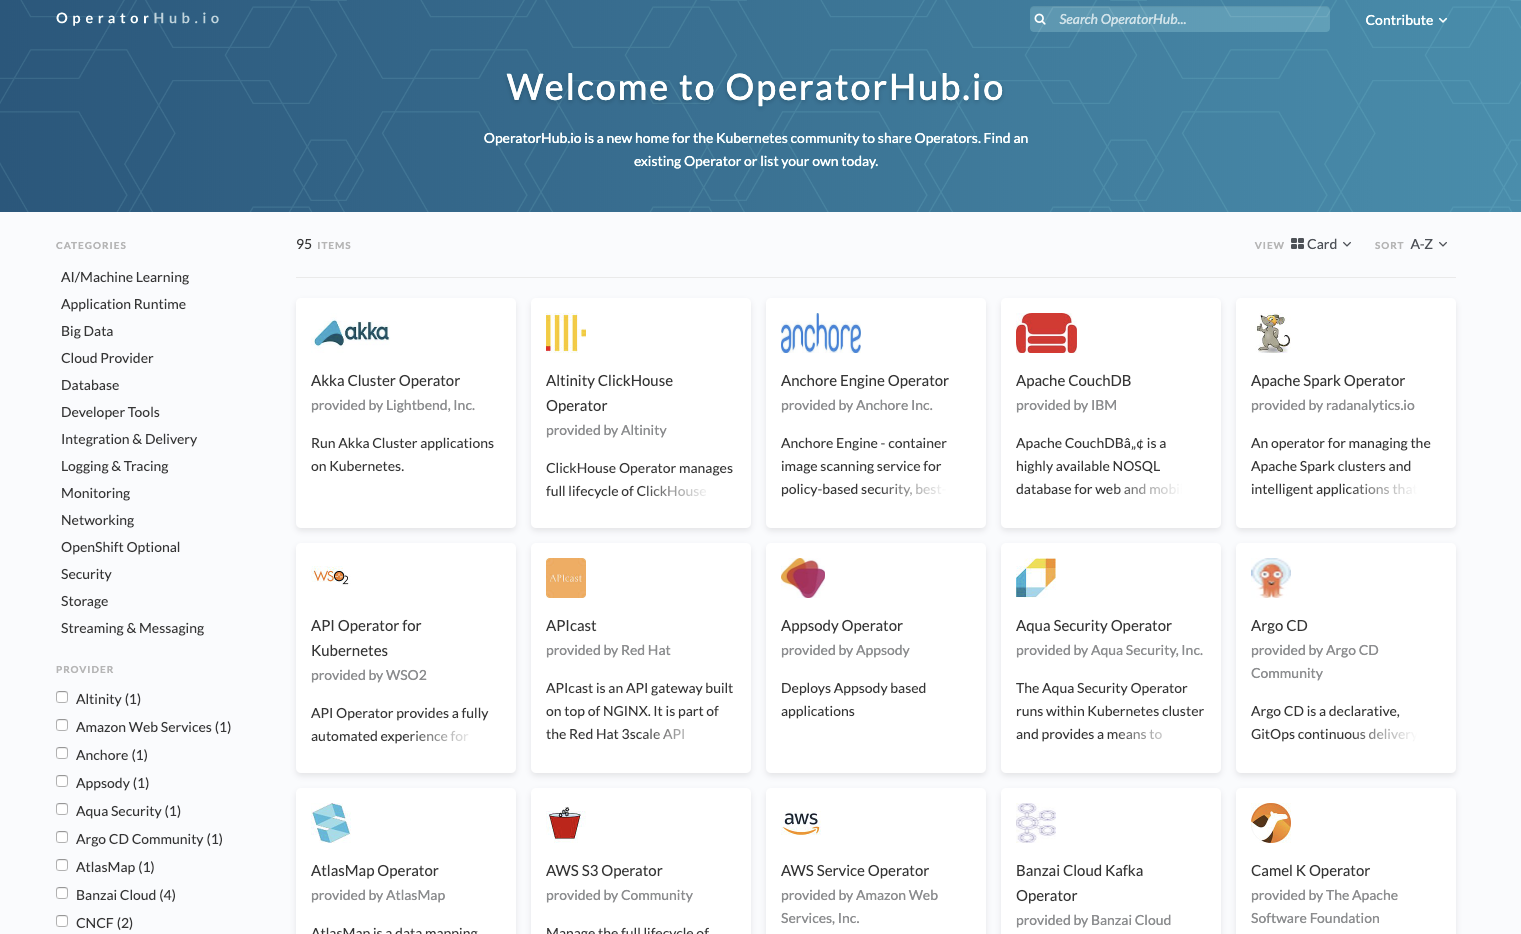1521x934 pixels.
Task: Choose the Developer Tools category
Action: [110, 412]
